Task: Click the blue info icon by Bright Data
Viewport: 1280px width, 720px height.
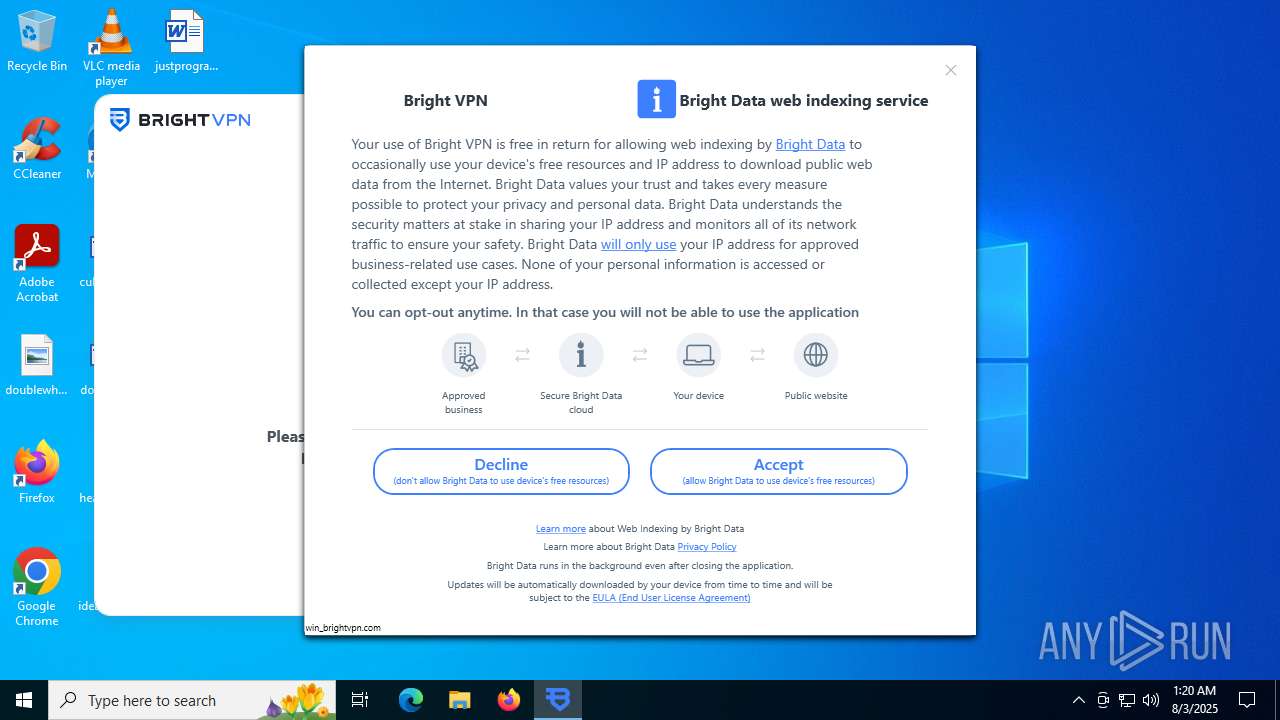Action: coord(656,99)
